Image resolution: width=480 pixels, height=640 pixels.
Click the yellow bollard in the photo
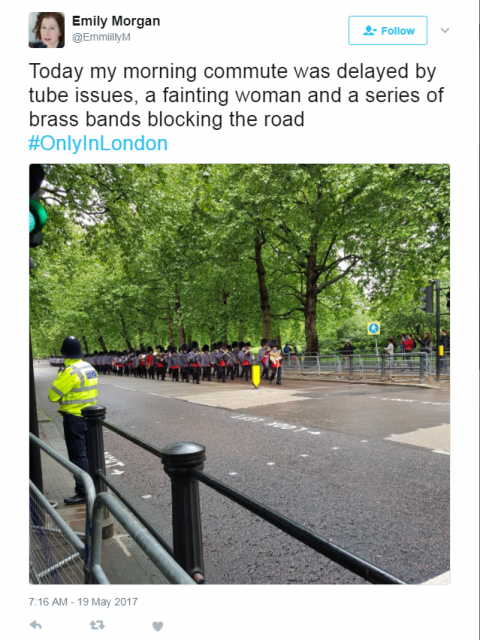(256, 376)
